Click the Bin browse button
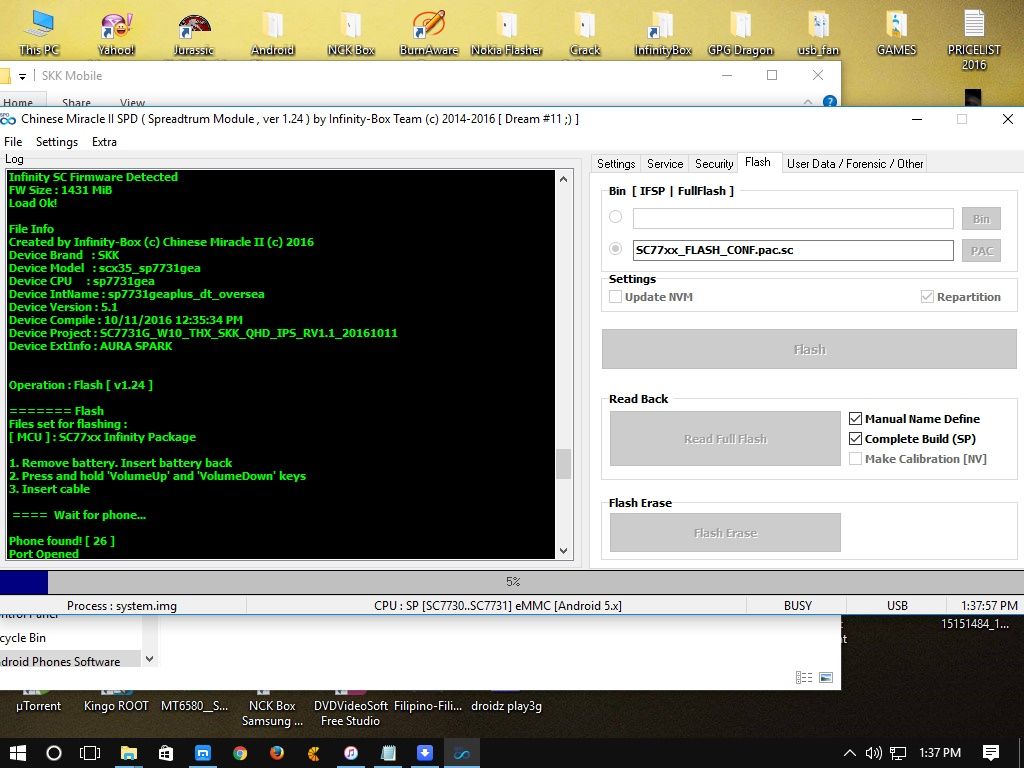Viewport: 1024px width, 768px height. click(981, 219)
